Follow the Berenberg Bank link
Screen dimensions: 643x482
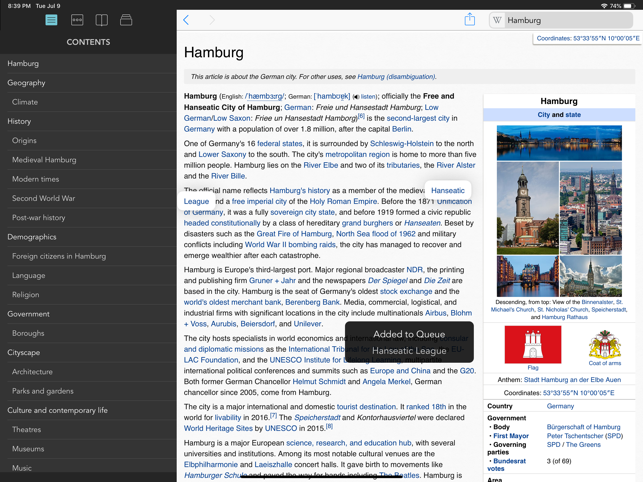click(x=312, y=302)
